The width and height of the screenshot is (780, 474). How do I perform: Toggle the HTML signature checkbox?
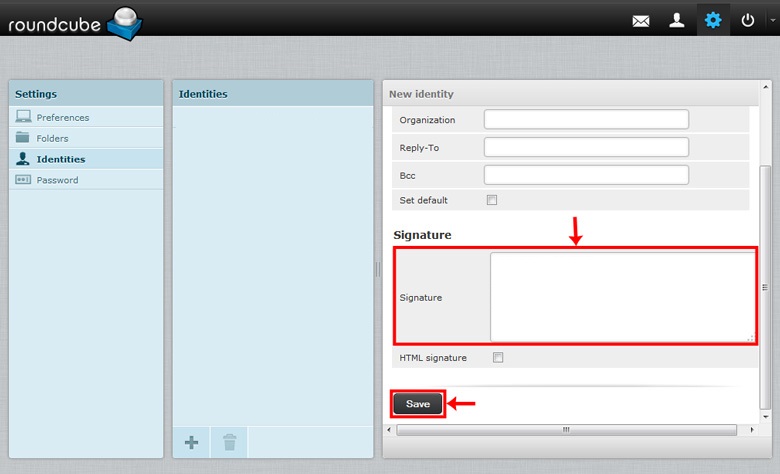coord(498,357)
